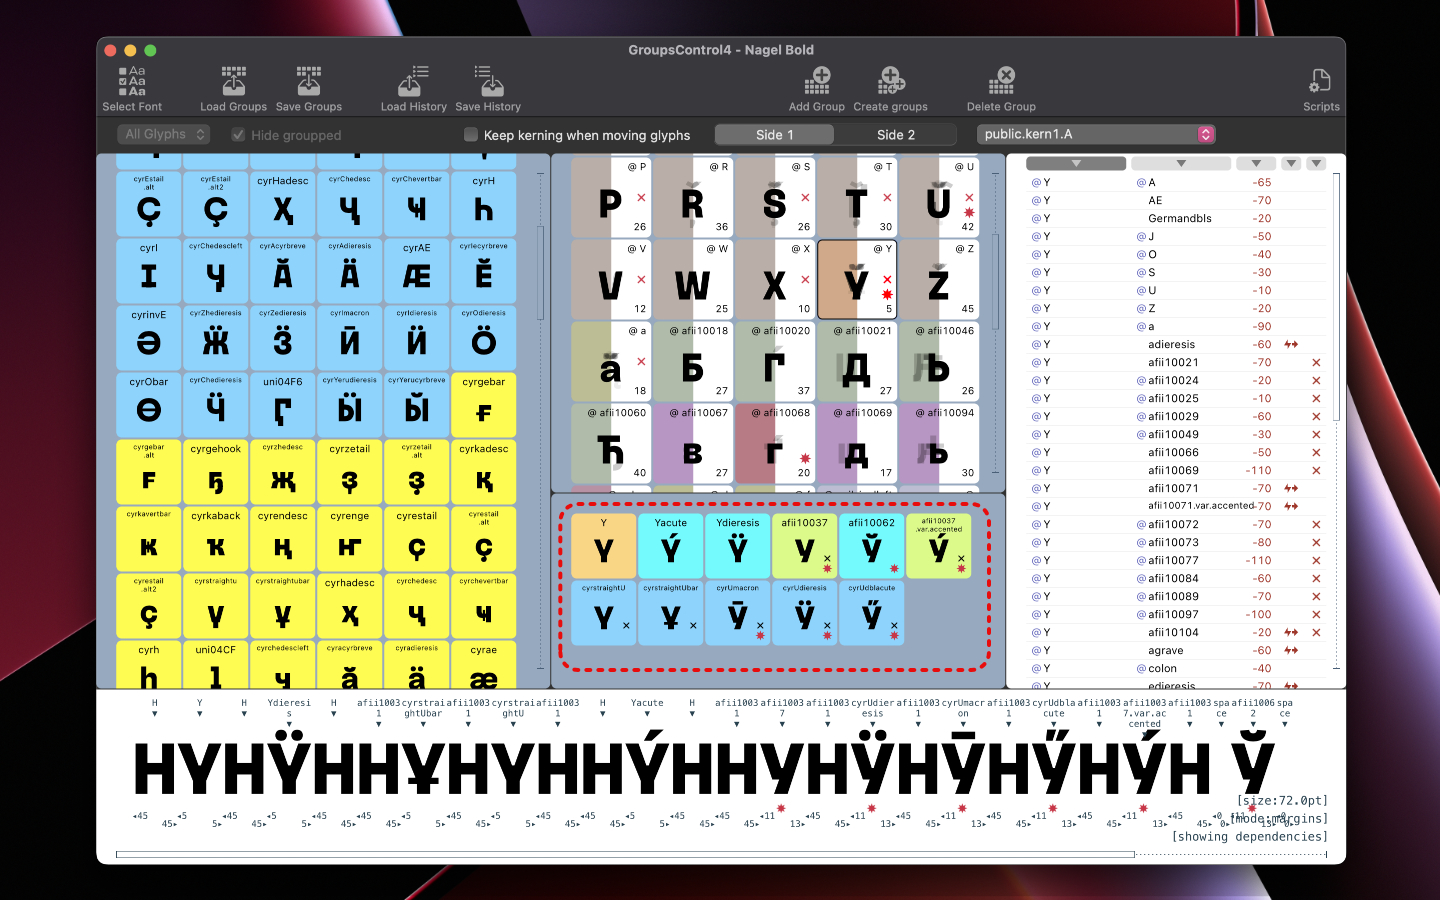Image resolution: width=1440 pixels, height=900 pixels.
Task: Select the Germandbls kerning pair row
Action: [1177, 219]
